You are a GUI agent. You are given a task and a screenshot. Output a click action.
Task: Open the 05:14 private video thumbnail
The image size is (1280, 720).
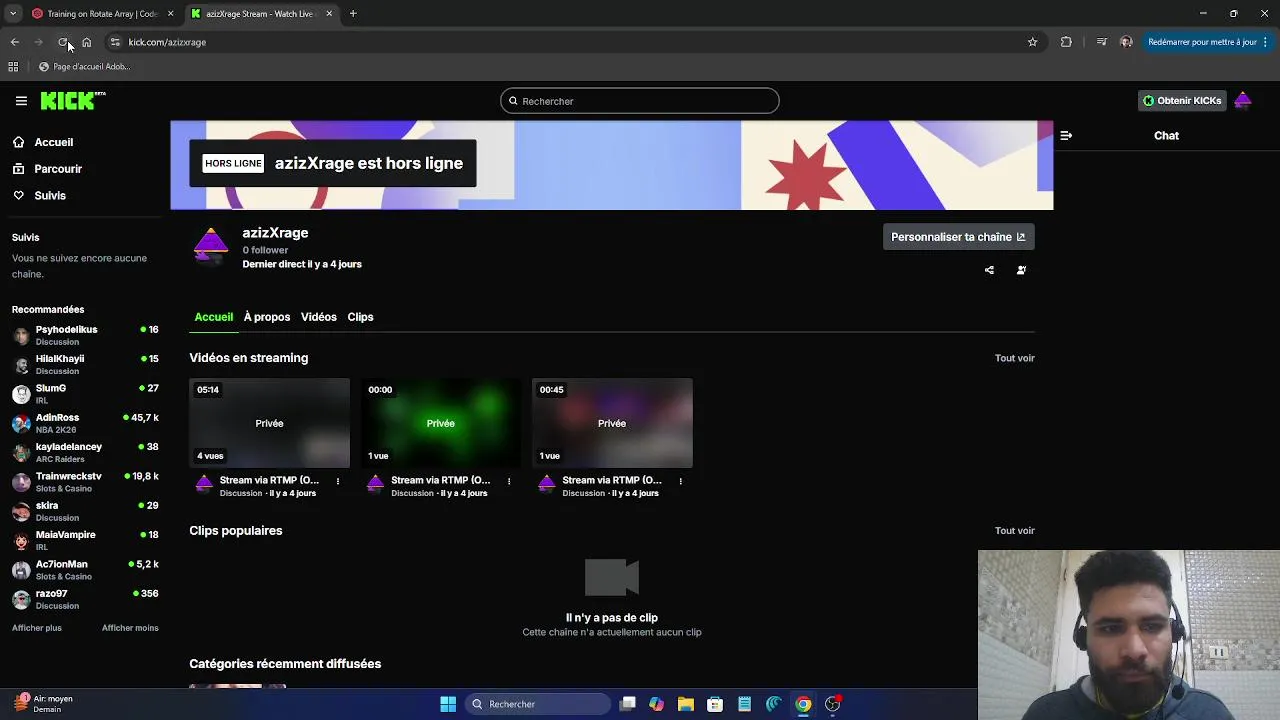pyautogui.click(x=270, y=423)
